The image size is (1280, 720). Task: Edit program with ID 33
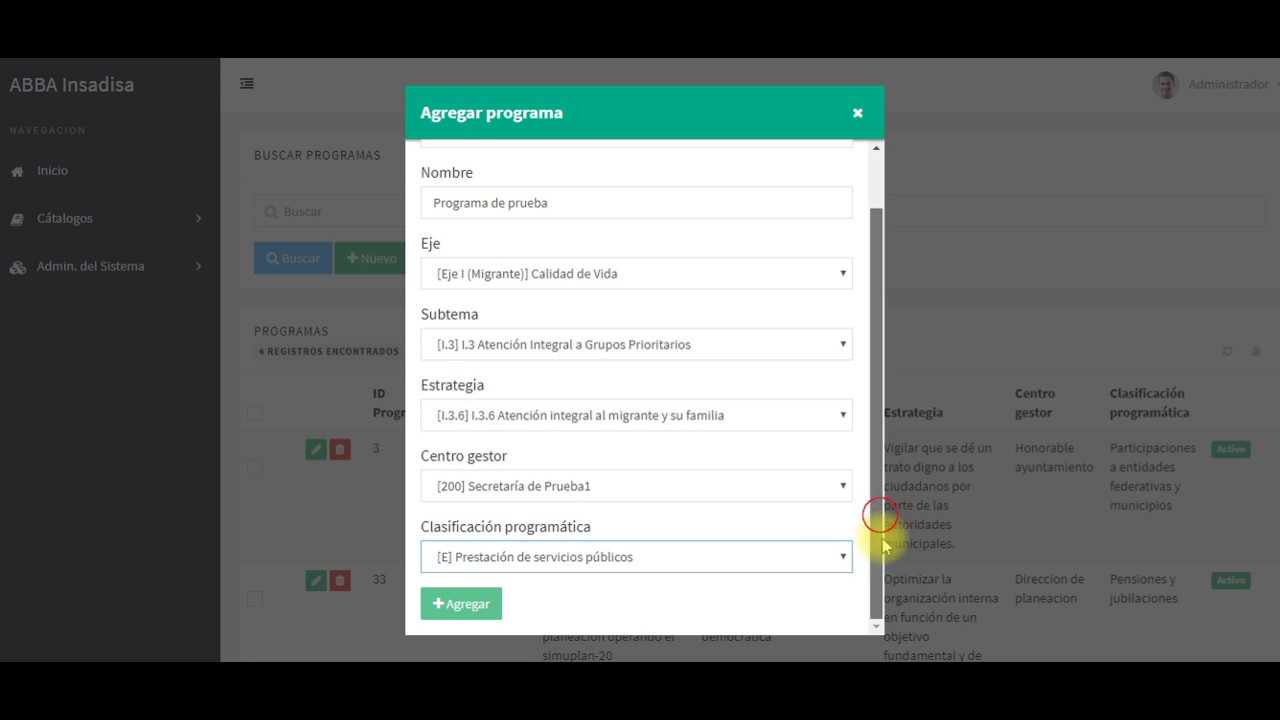point(316,580)
